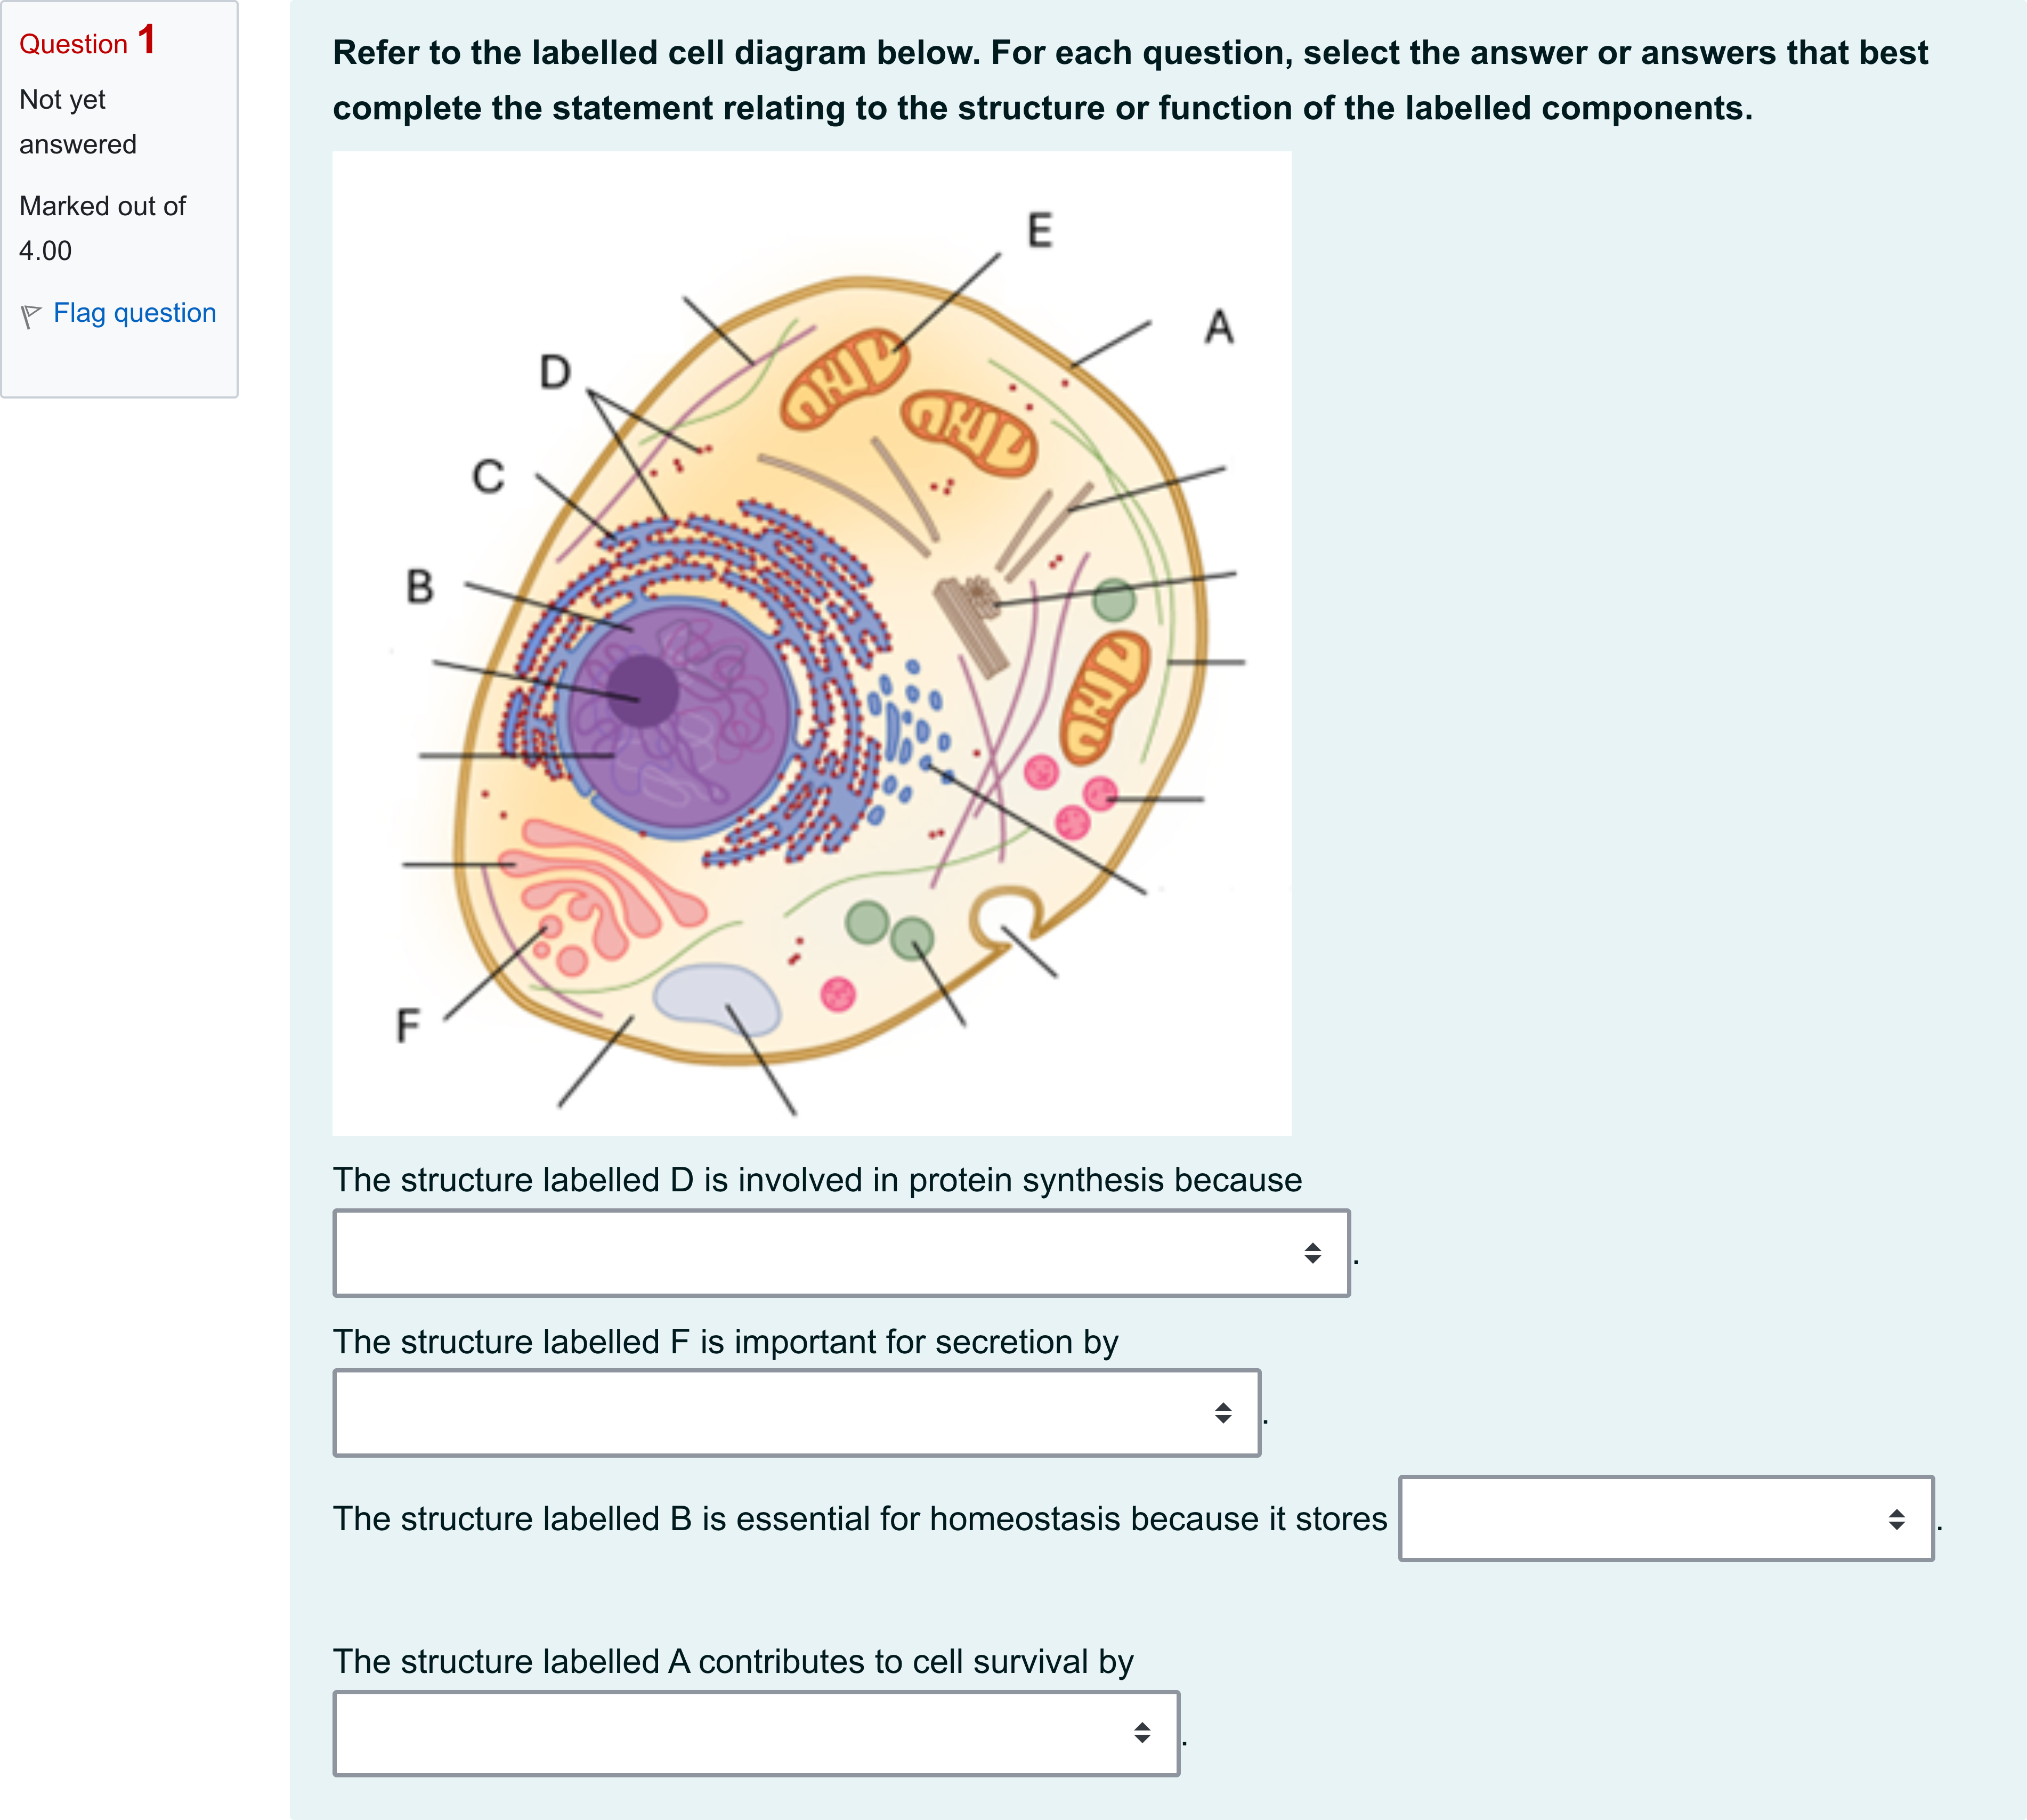Click the arrows on structure F dropdown
2027x1820 pixels.
[1223, 1413]
